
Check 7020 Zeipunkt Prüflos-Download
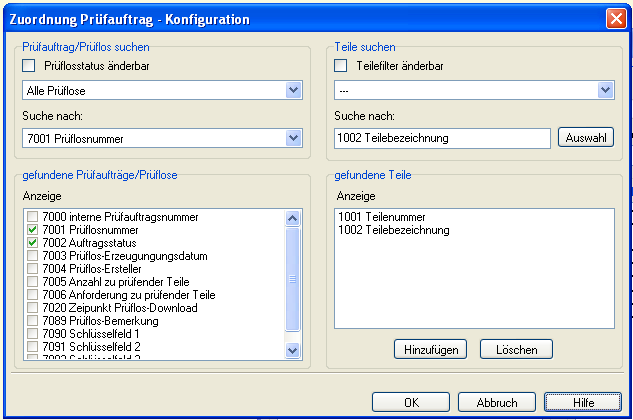(32, 307)
